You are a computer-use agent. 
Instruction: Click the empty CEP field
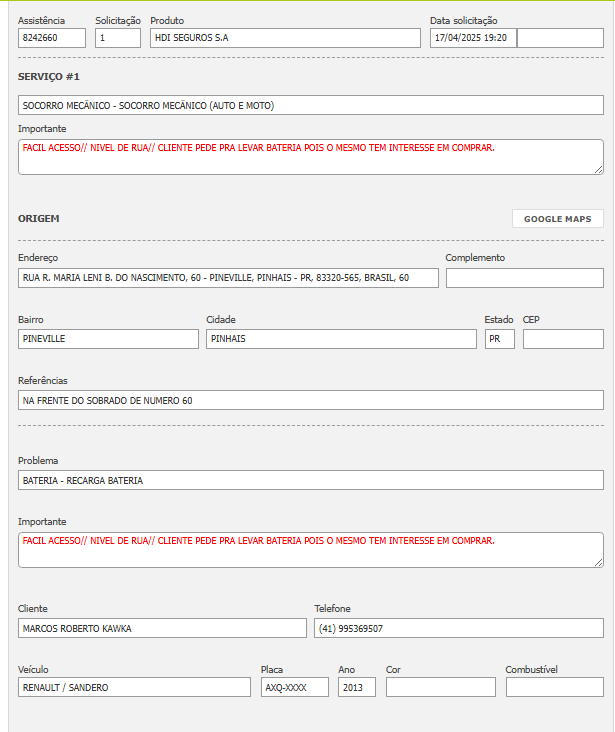(563, 339)
